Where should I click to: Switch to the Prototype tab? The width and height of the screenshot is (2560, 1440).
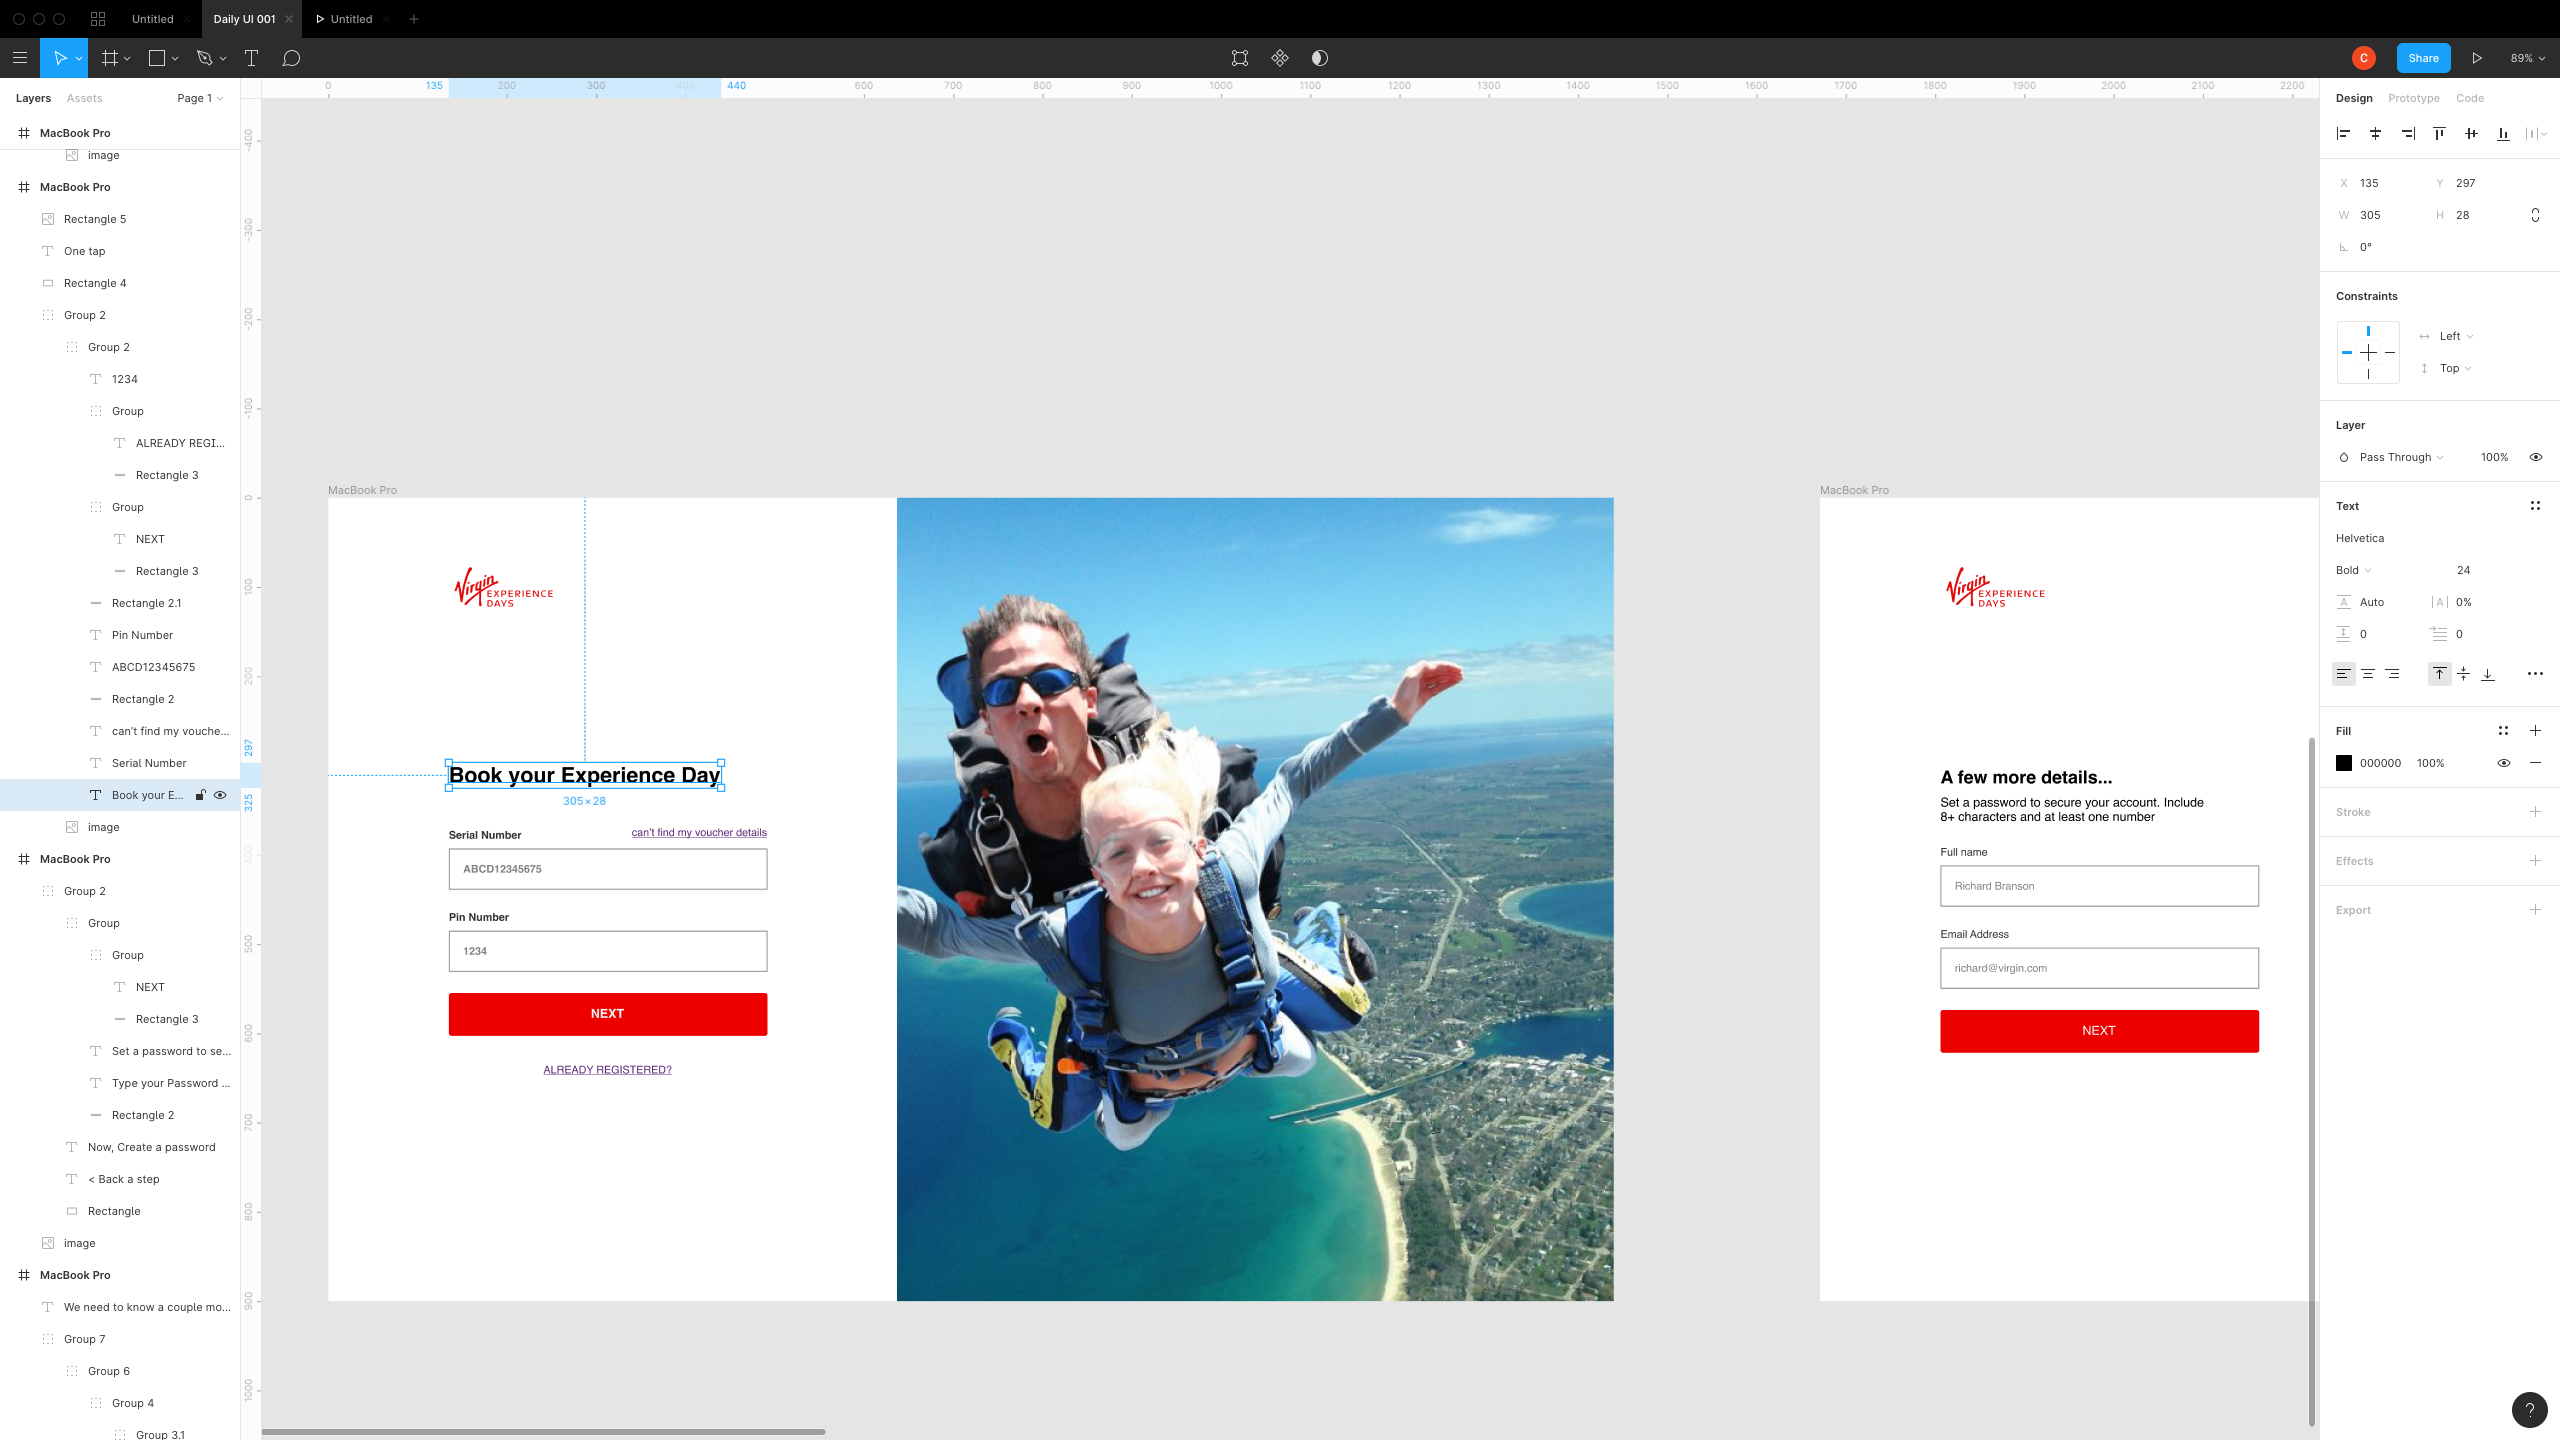[x=2413, y=98]
